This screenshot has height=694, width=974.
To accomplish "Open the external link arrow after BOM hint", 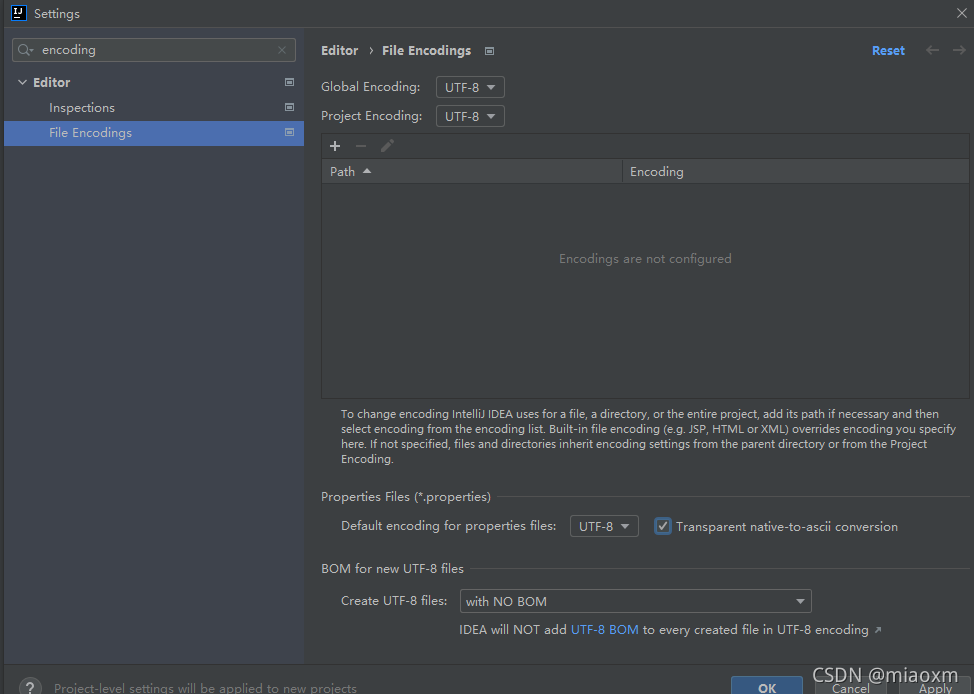I will [878, 630].
